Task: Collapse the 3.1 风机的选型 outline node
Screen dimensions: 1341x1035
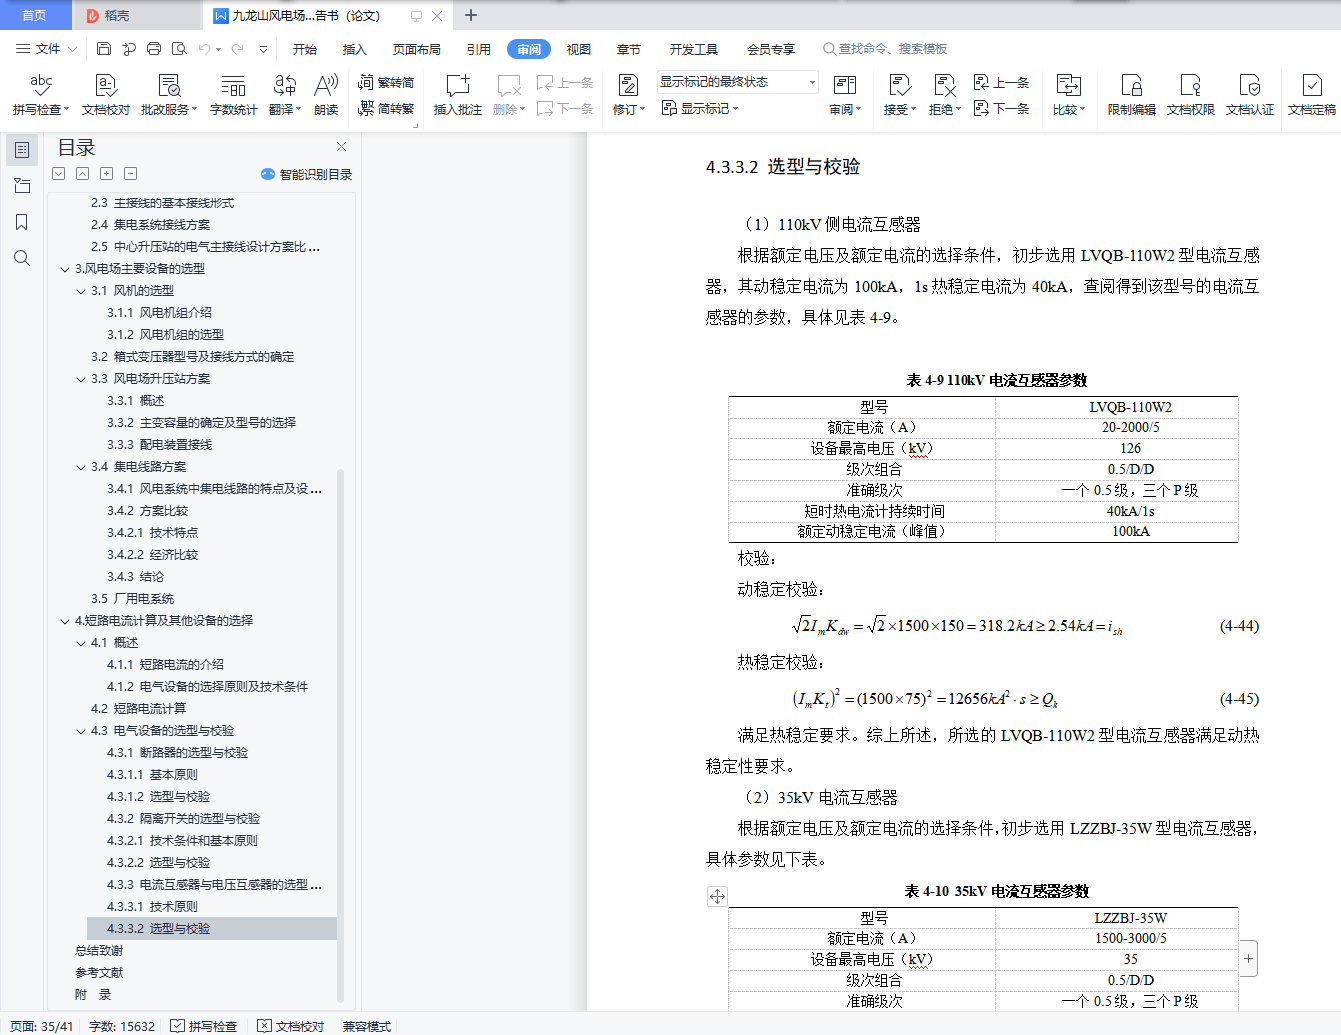Action: 81,291
